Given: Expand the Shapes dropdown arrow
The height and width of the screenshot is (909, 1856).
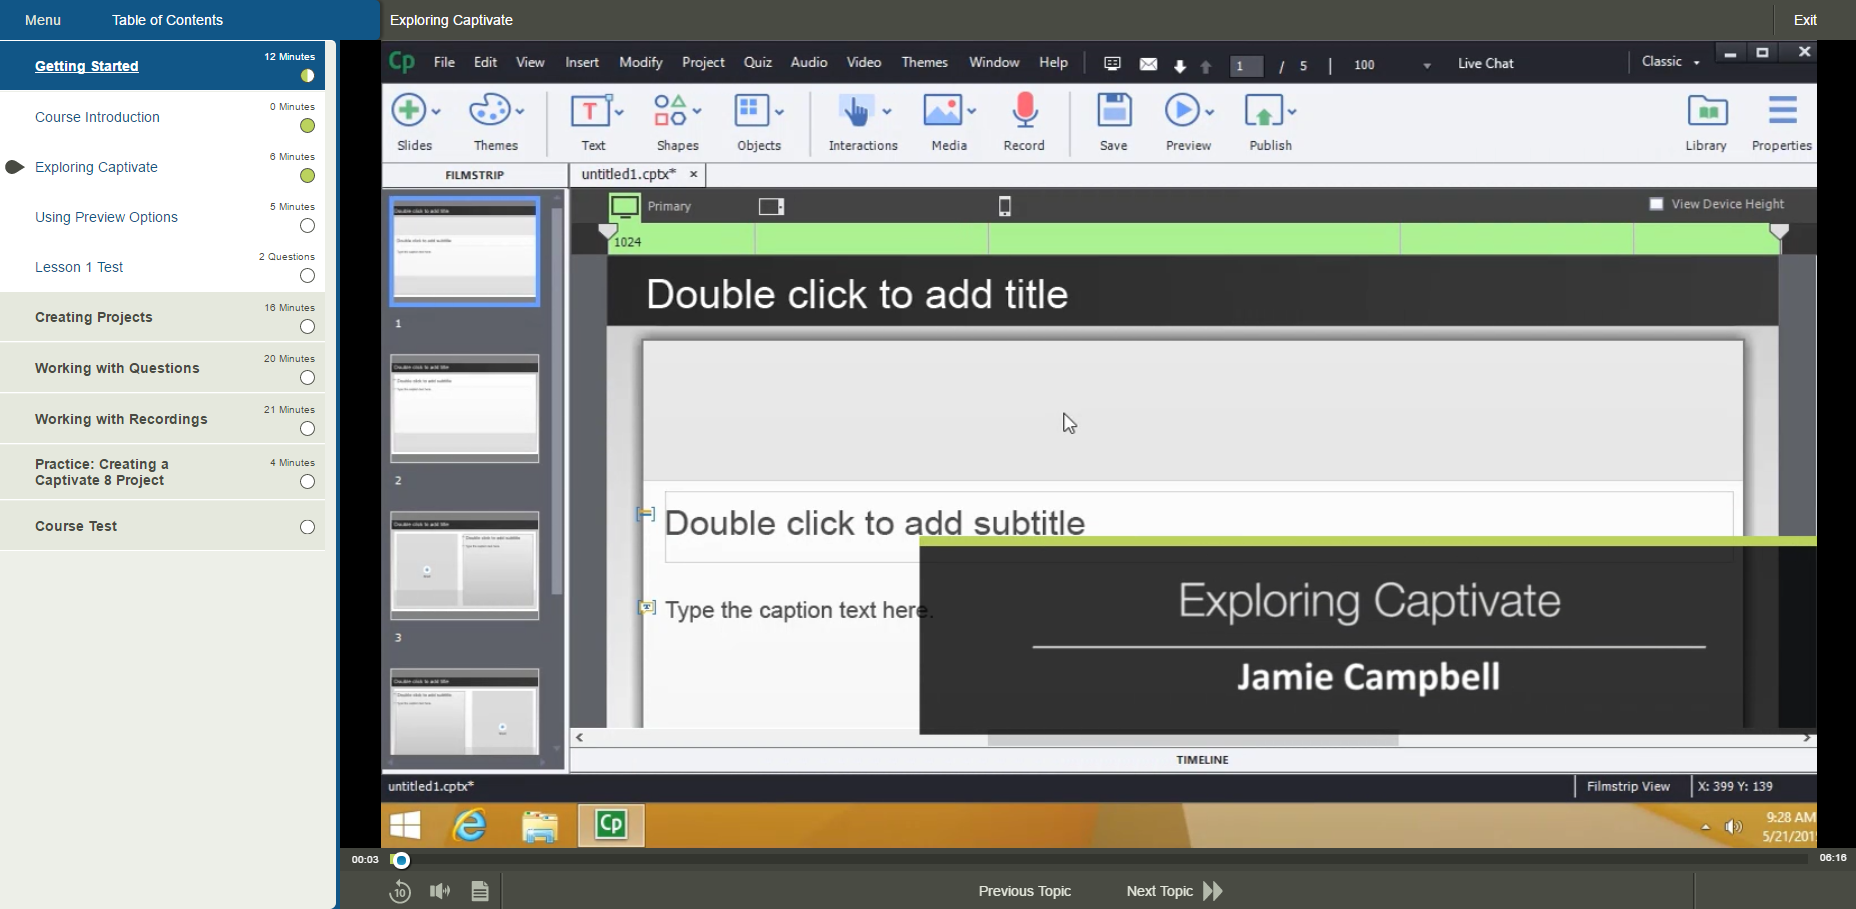Looking at the screenshot, I should click(697, 112).
